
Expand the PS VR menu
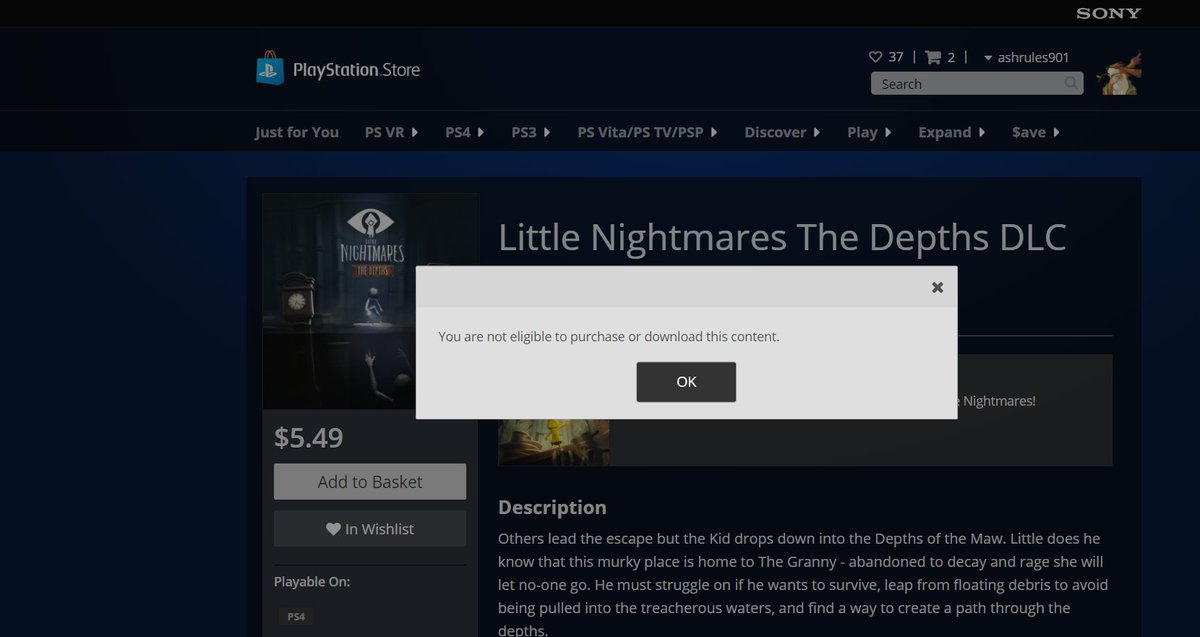coord(391,132)
